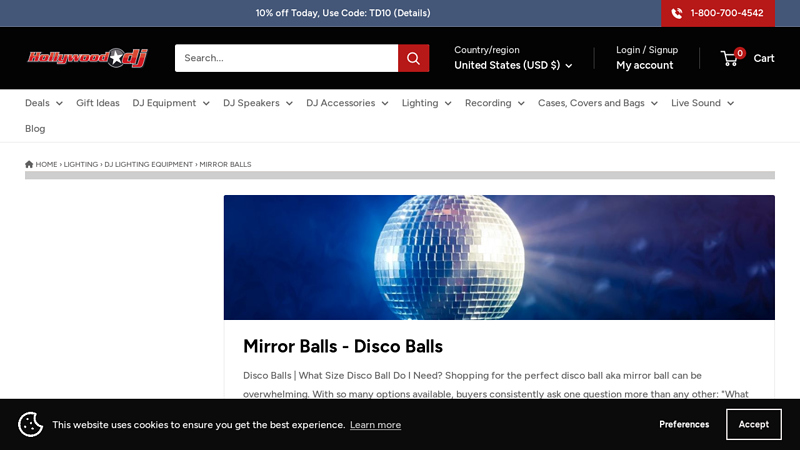The width and height of the screenshot is (800, 450).
Task: Click the cookie icon in consent bar
Action: [31, 424]
